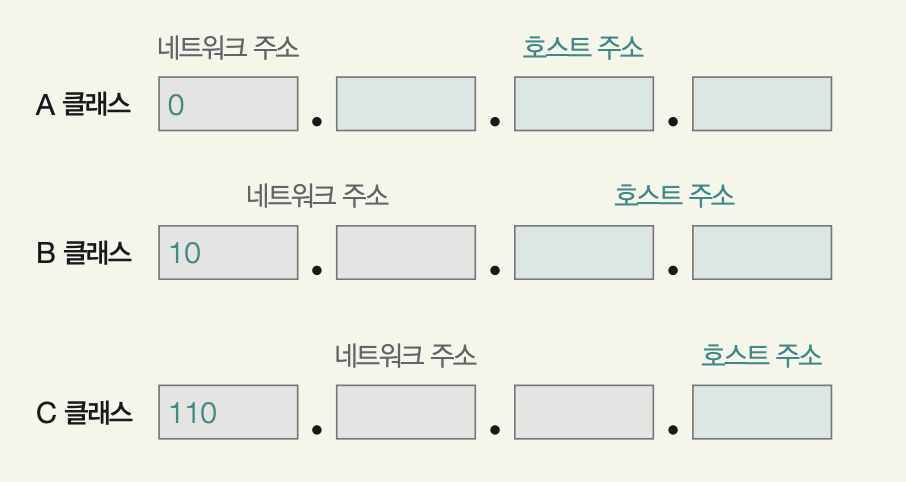Select the 네트워크 주소 label above B class
The image size is (906, 482).
click(x=317, y=195)
